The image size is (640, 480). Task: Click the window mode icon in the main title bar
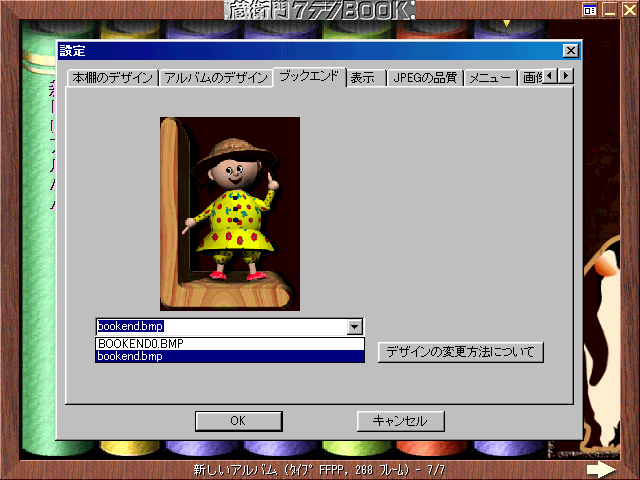590,10
